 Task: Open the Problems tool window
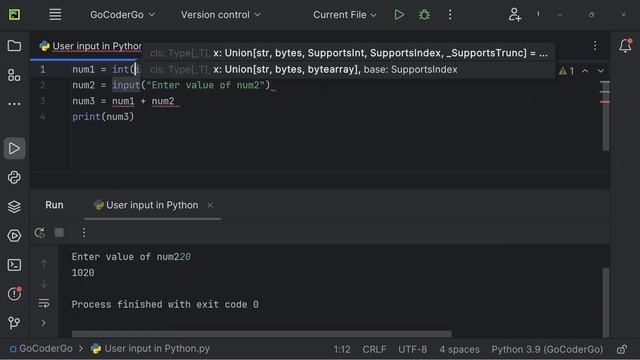point(14,294)
